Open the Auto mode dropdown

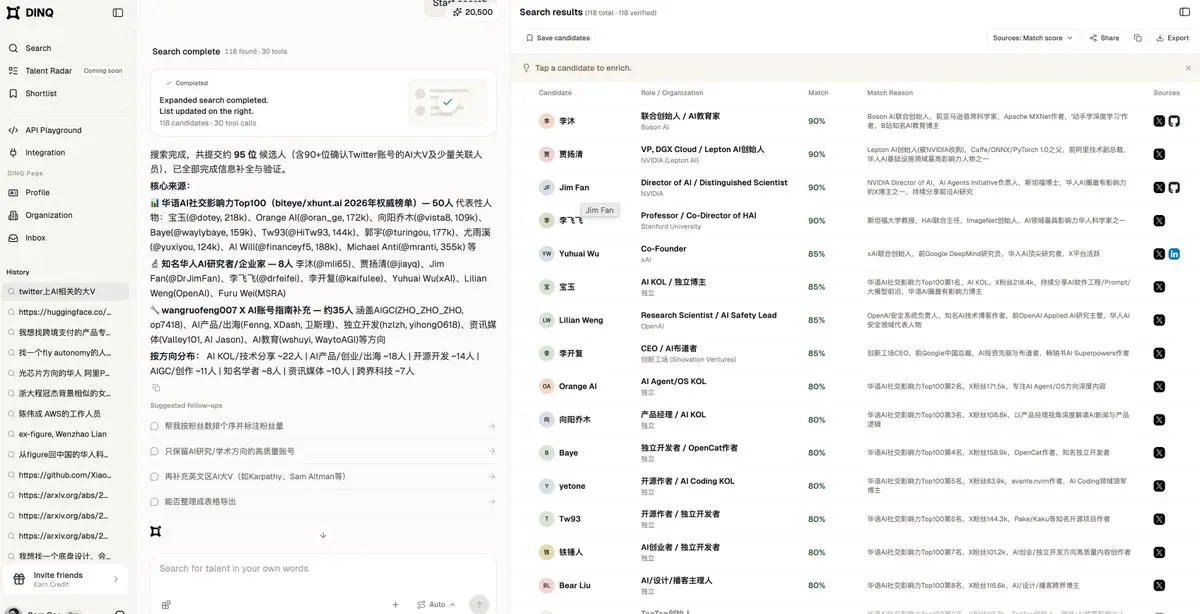point(437,604)
